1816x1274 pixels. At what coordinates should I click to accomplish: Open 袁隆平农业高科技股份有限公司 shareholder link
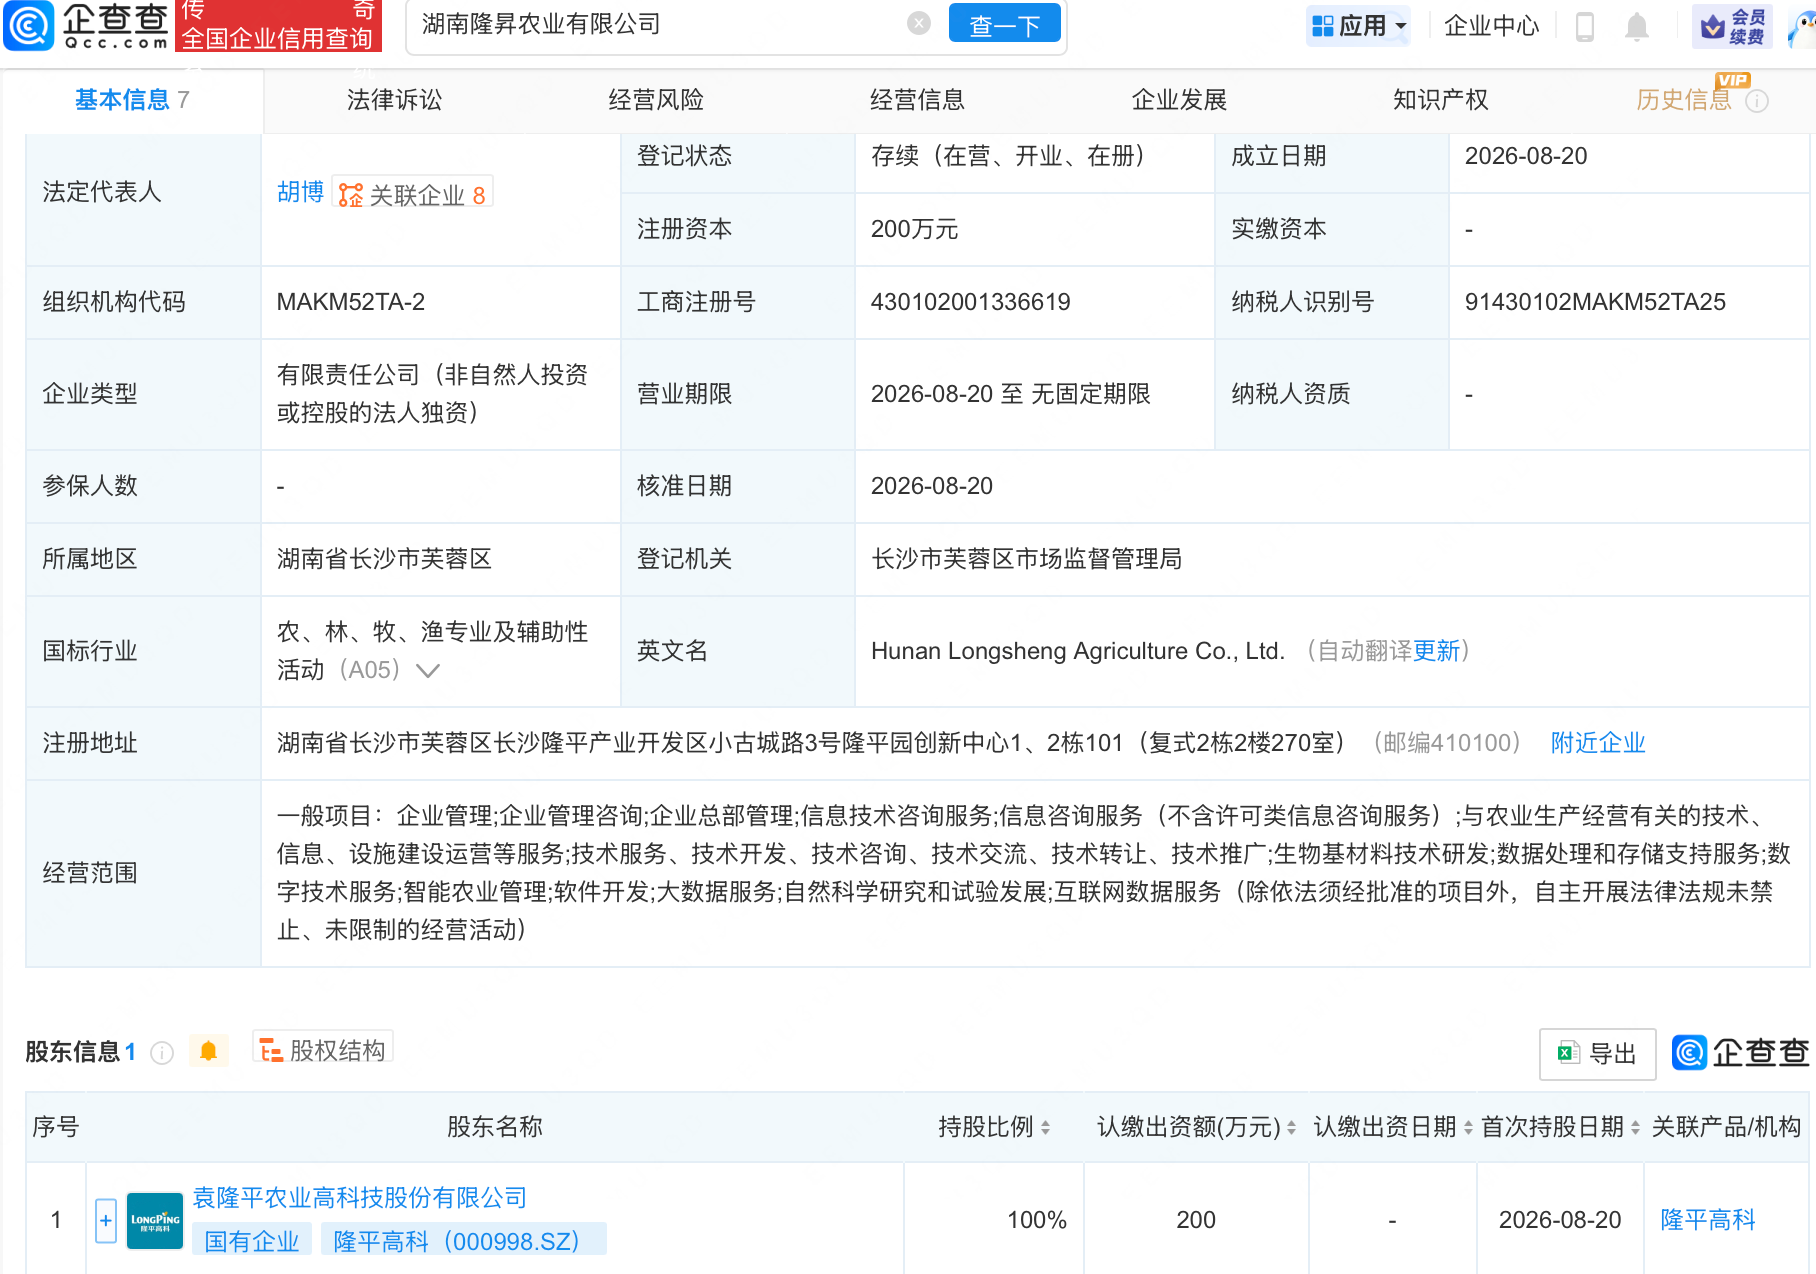tap(360, 1197)
